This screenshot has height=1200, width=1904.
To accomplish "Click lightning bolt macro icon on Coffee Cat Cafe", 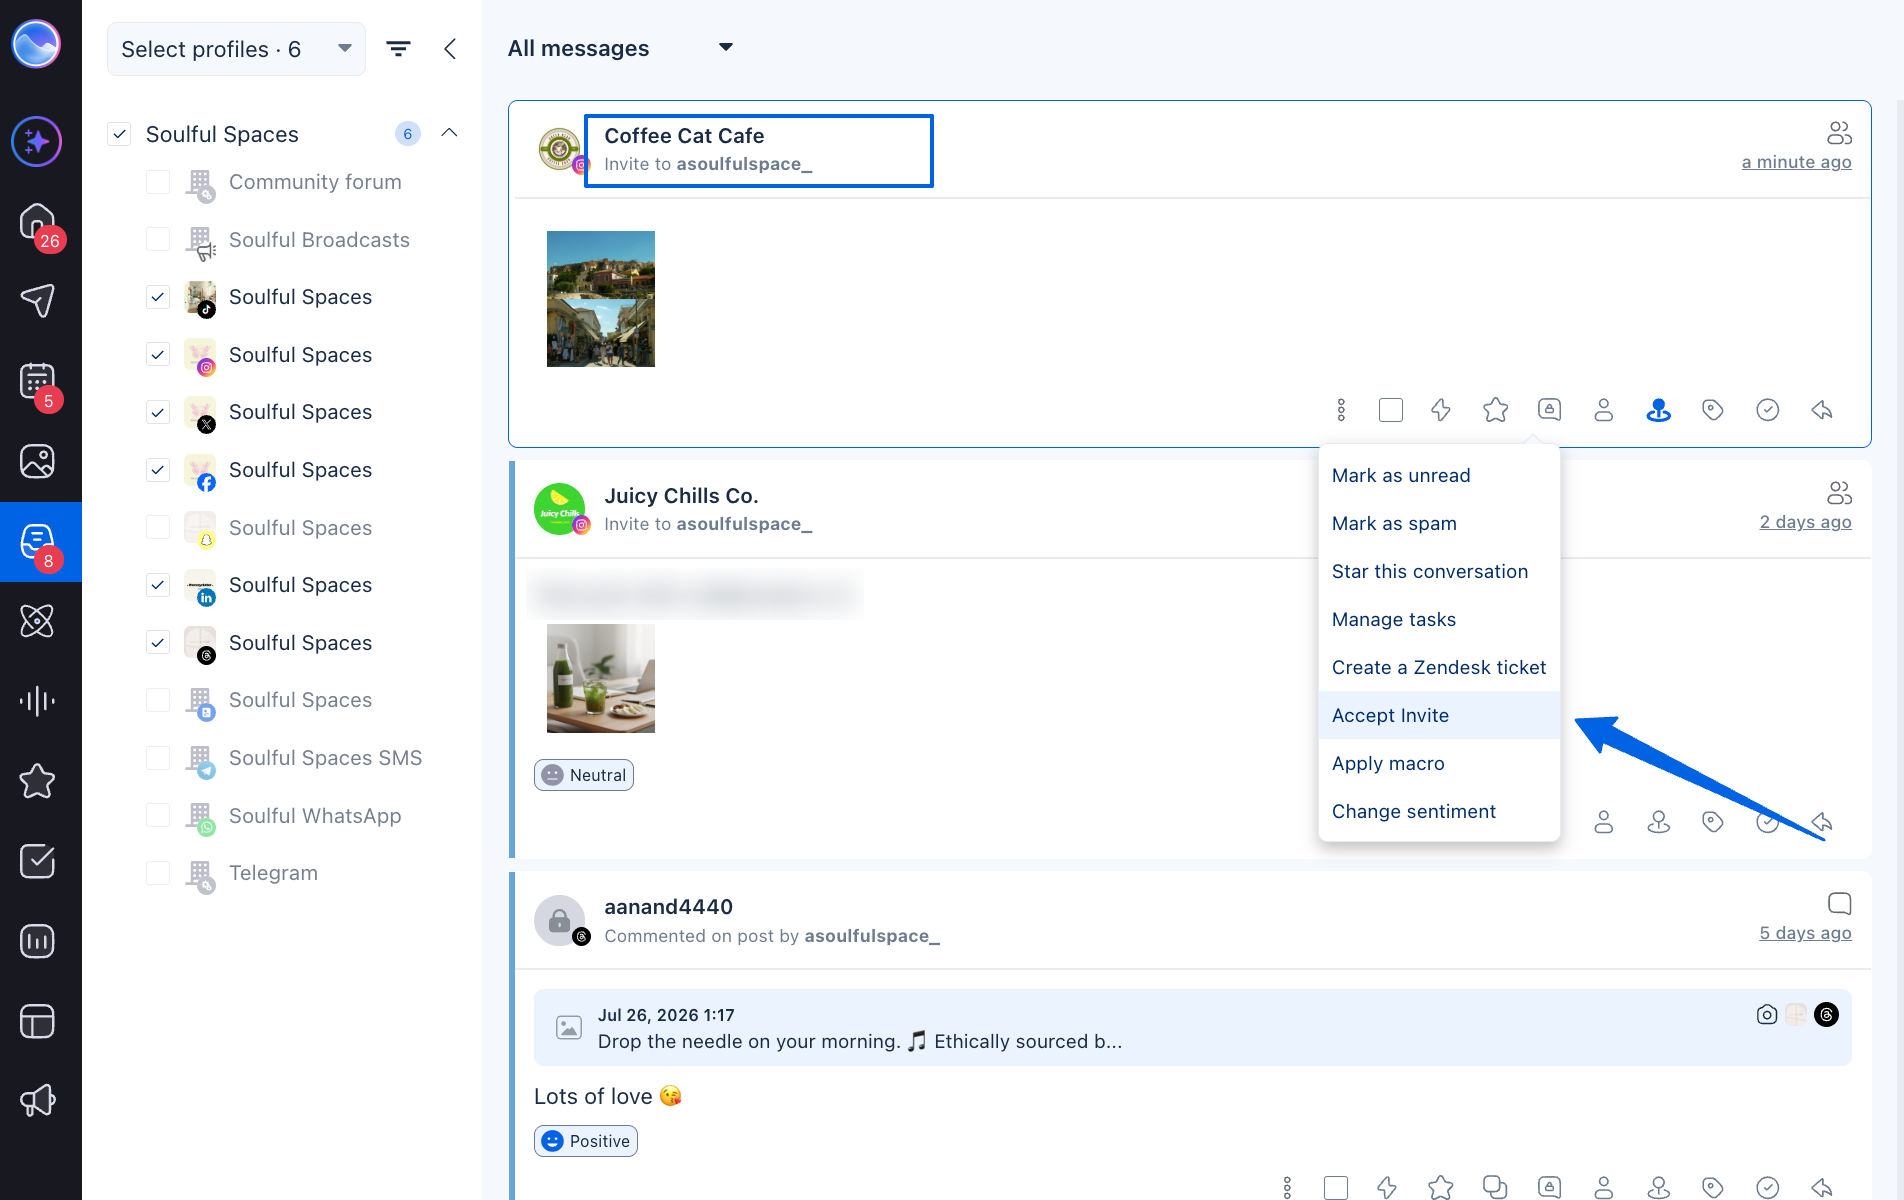I will coord(1441,410).
